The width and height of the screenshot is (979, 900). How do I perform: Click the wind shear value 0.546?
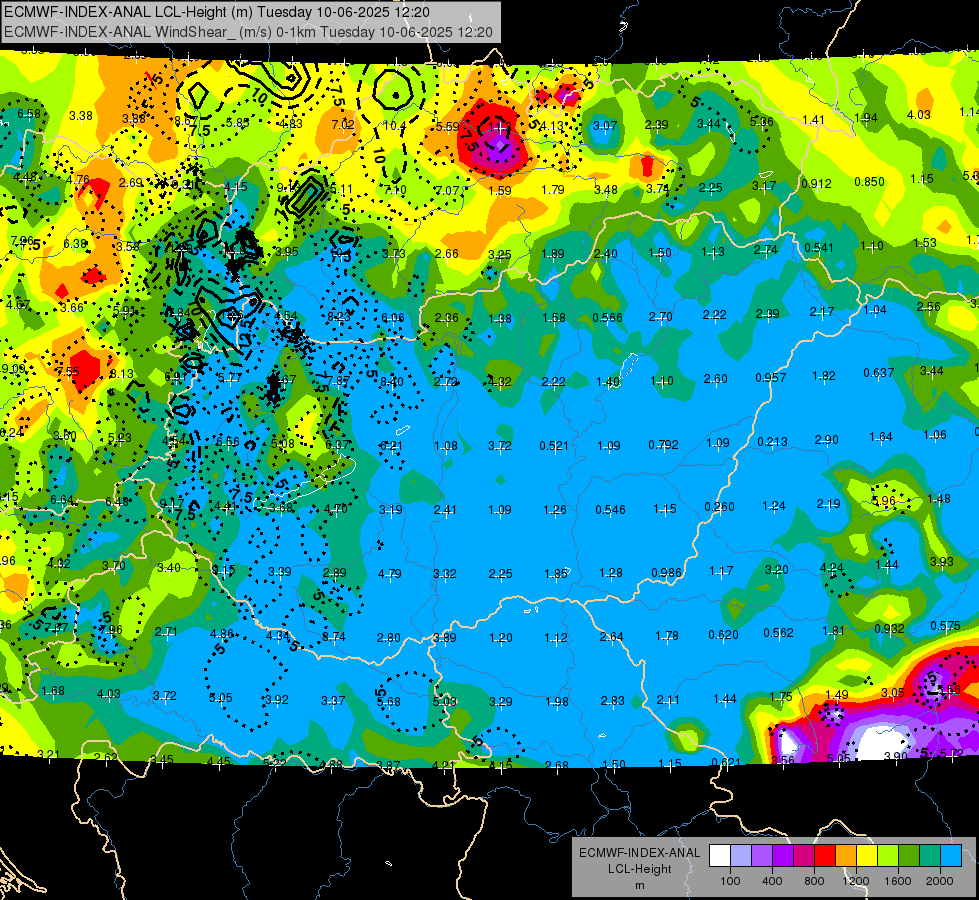(610, 510)
